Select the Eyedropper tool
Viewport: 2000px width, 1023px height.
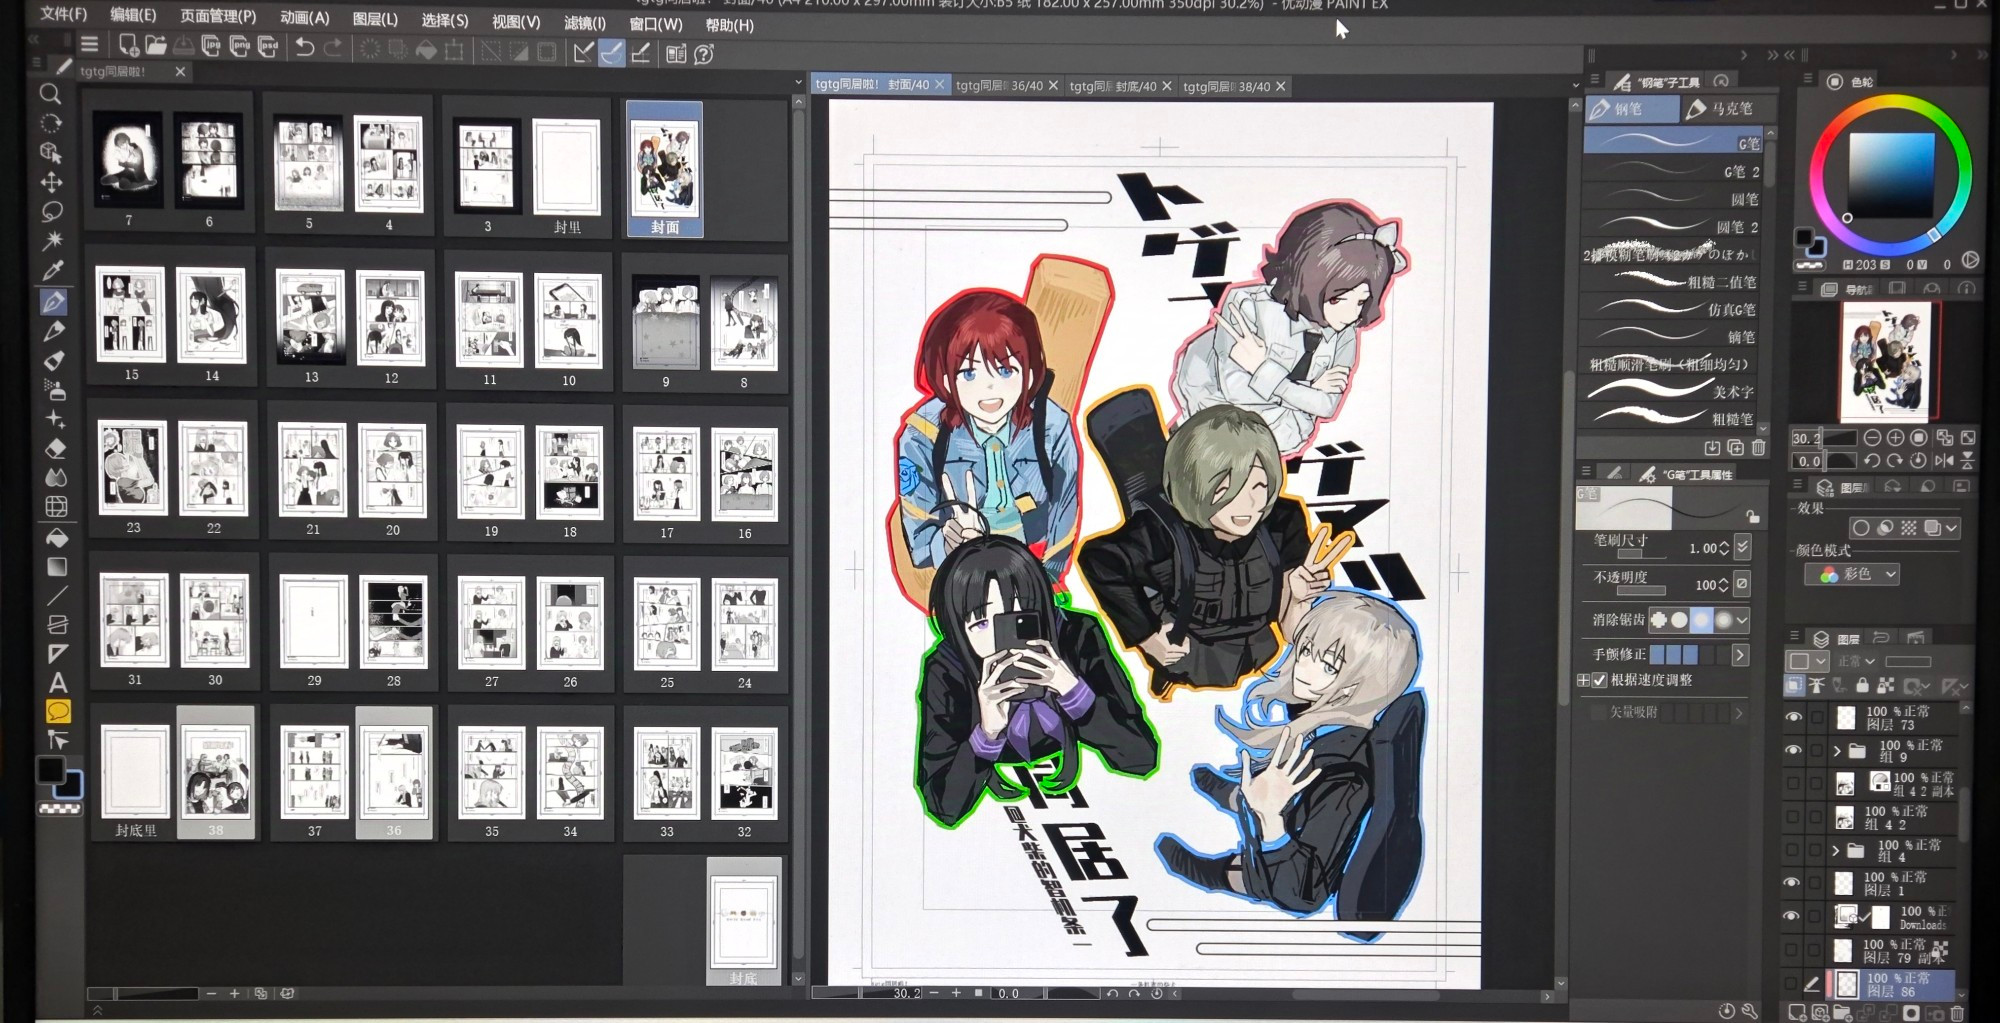point(53,270)
